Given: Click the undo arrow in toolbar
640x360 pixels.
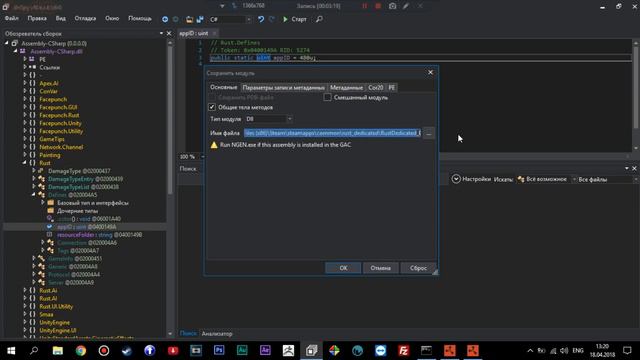Looking at the screenshot, I should pyautogui.click(x=261, y=19).
